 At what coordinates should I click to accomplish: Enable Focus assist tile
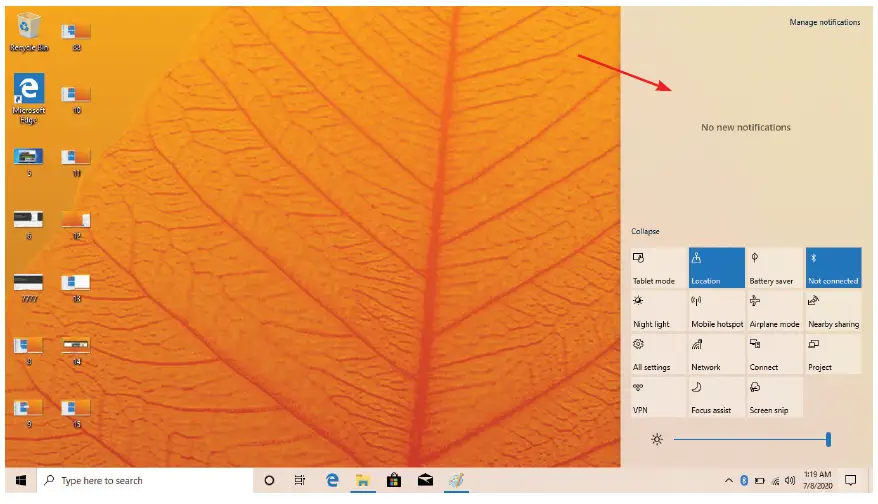(717, 397)
